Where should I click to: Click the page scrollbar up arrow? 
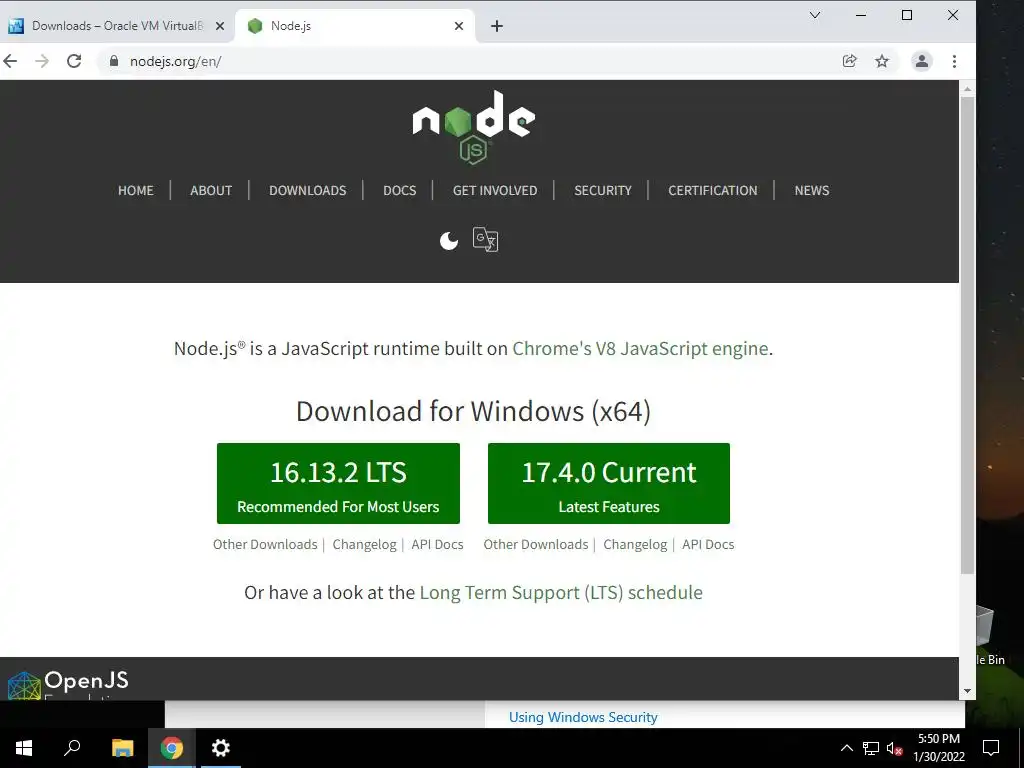(967, 89)
